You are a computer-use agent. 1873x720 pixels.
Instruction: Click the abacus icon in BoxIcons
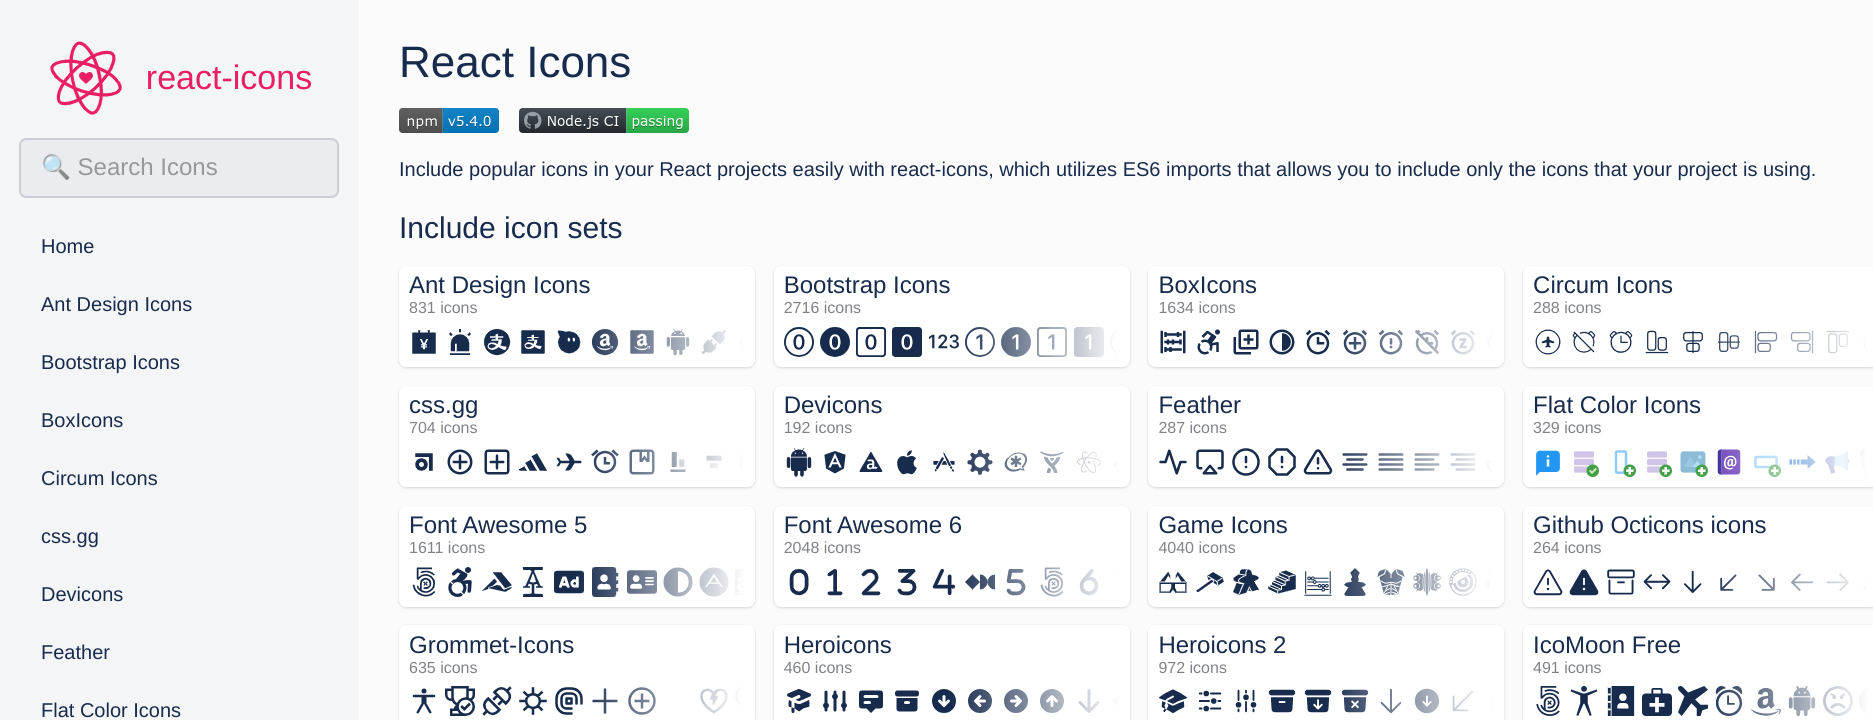(x=1173, y=342)
